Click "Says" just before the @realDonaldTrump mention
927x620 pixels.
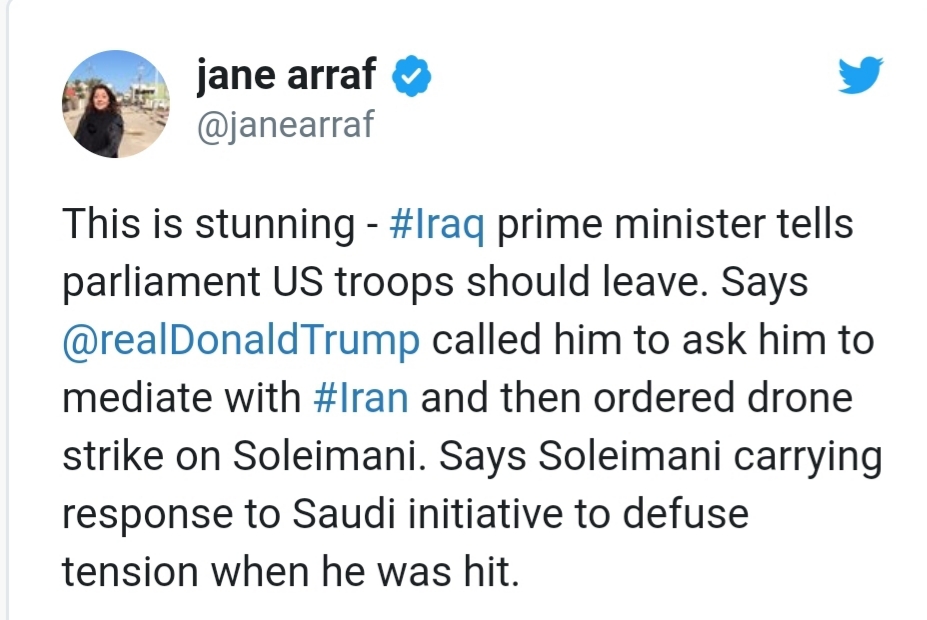[x=764, y=283]
